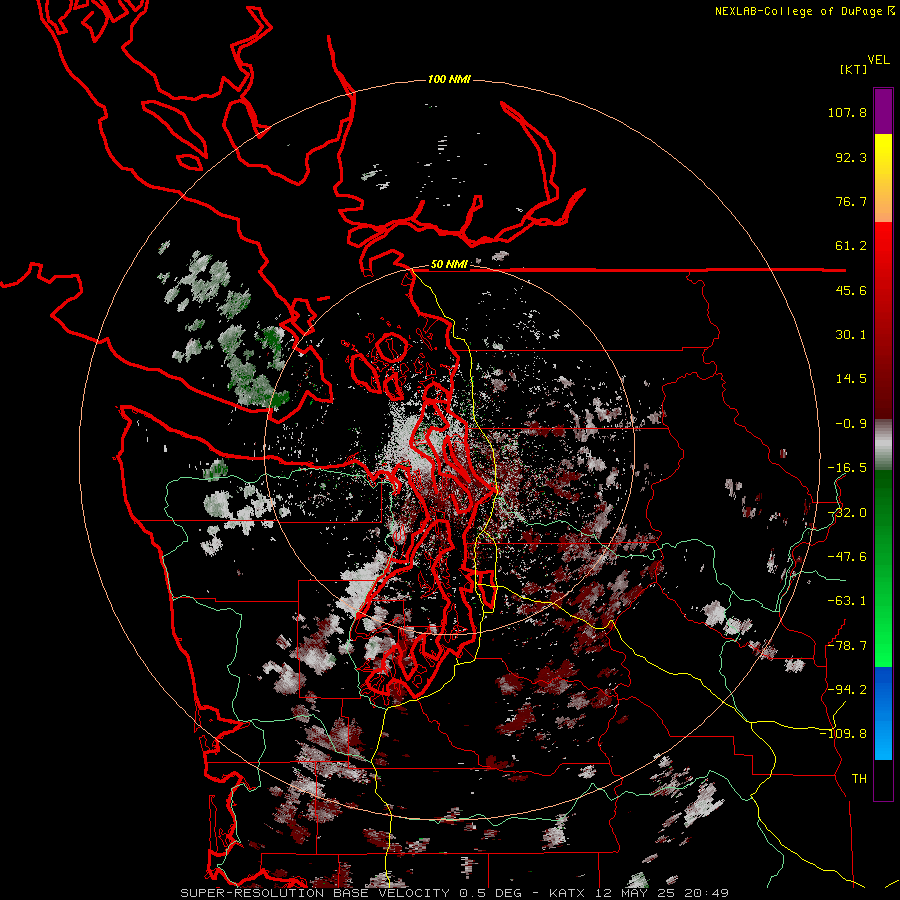
Task: Click the -47.6 legend value
Action: [847, 557]
